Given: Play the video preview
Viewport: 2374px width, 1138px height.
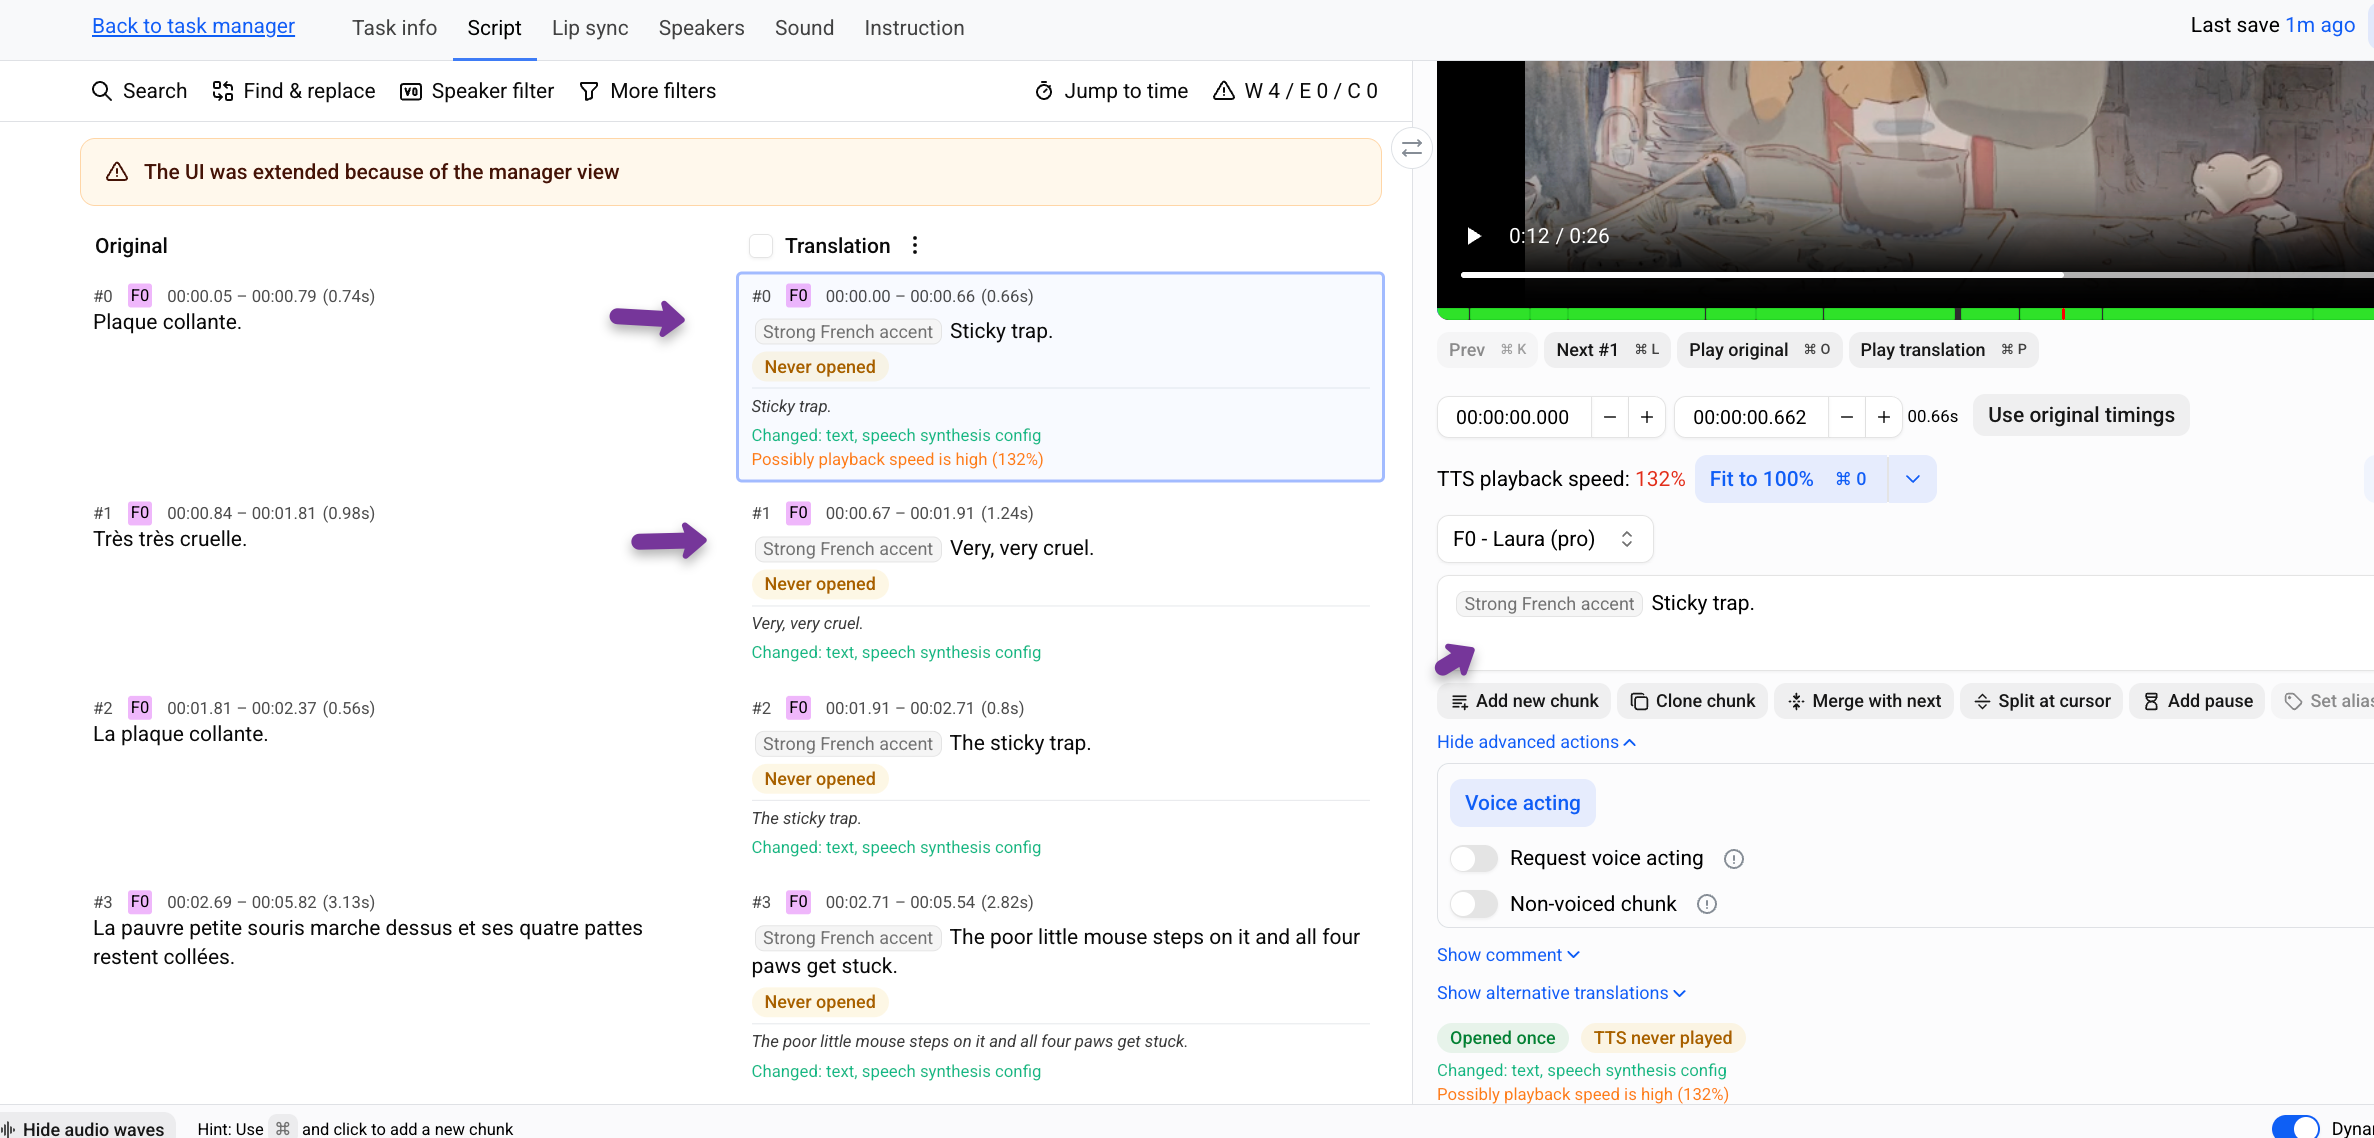Looking at the screenshot, I should point(1473,236).
